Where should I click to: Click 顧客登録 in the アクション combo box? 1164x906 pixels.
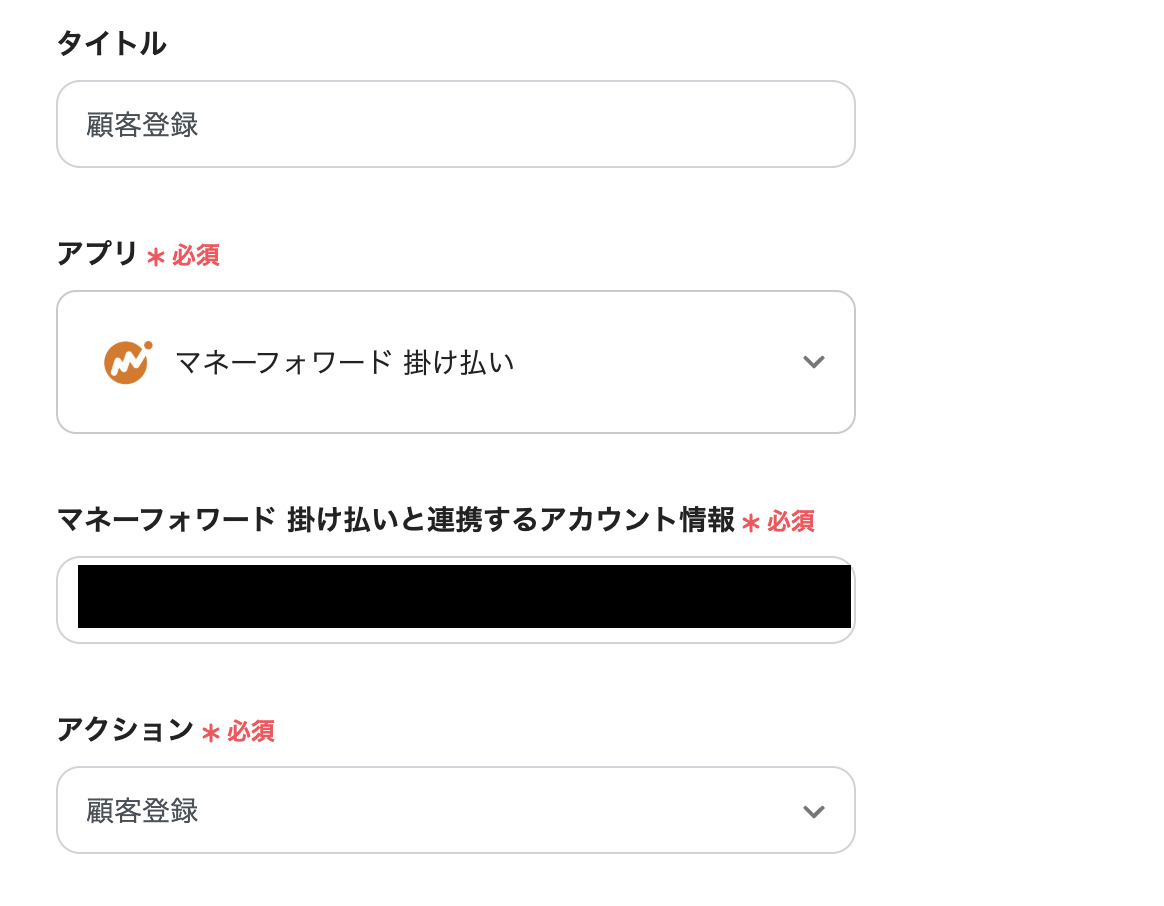click(x=142, y=811)
